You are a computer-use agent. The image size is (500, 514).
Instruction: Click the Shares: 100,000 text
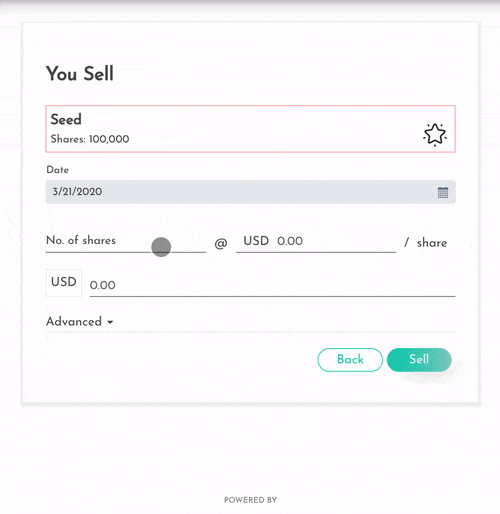[90, 139]
